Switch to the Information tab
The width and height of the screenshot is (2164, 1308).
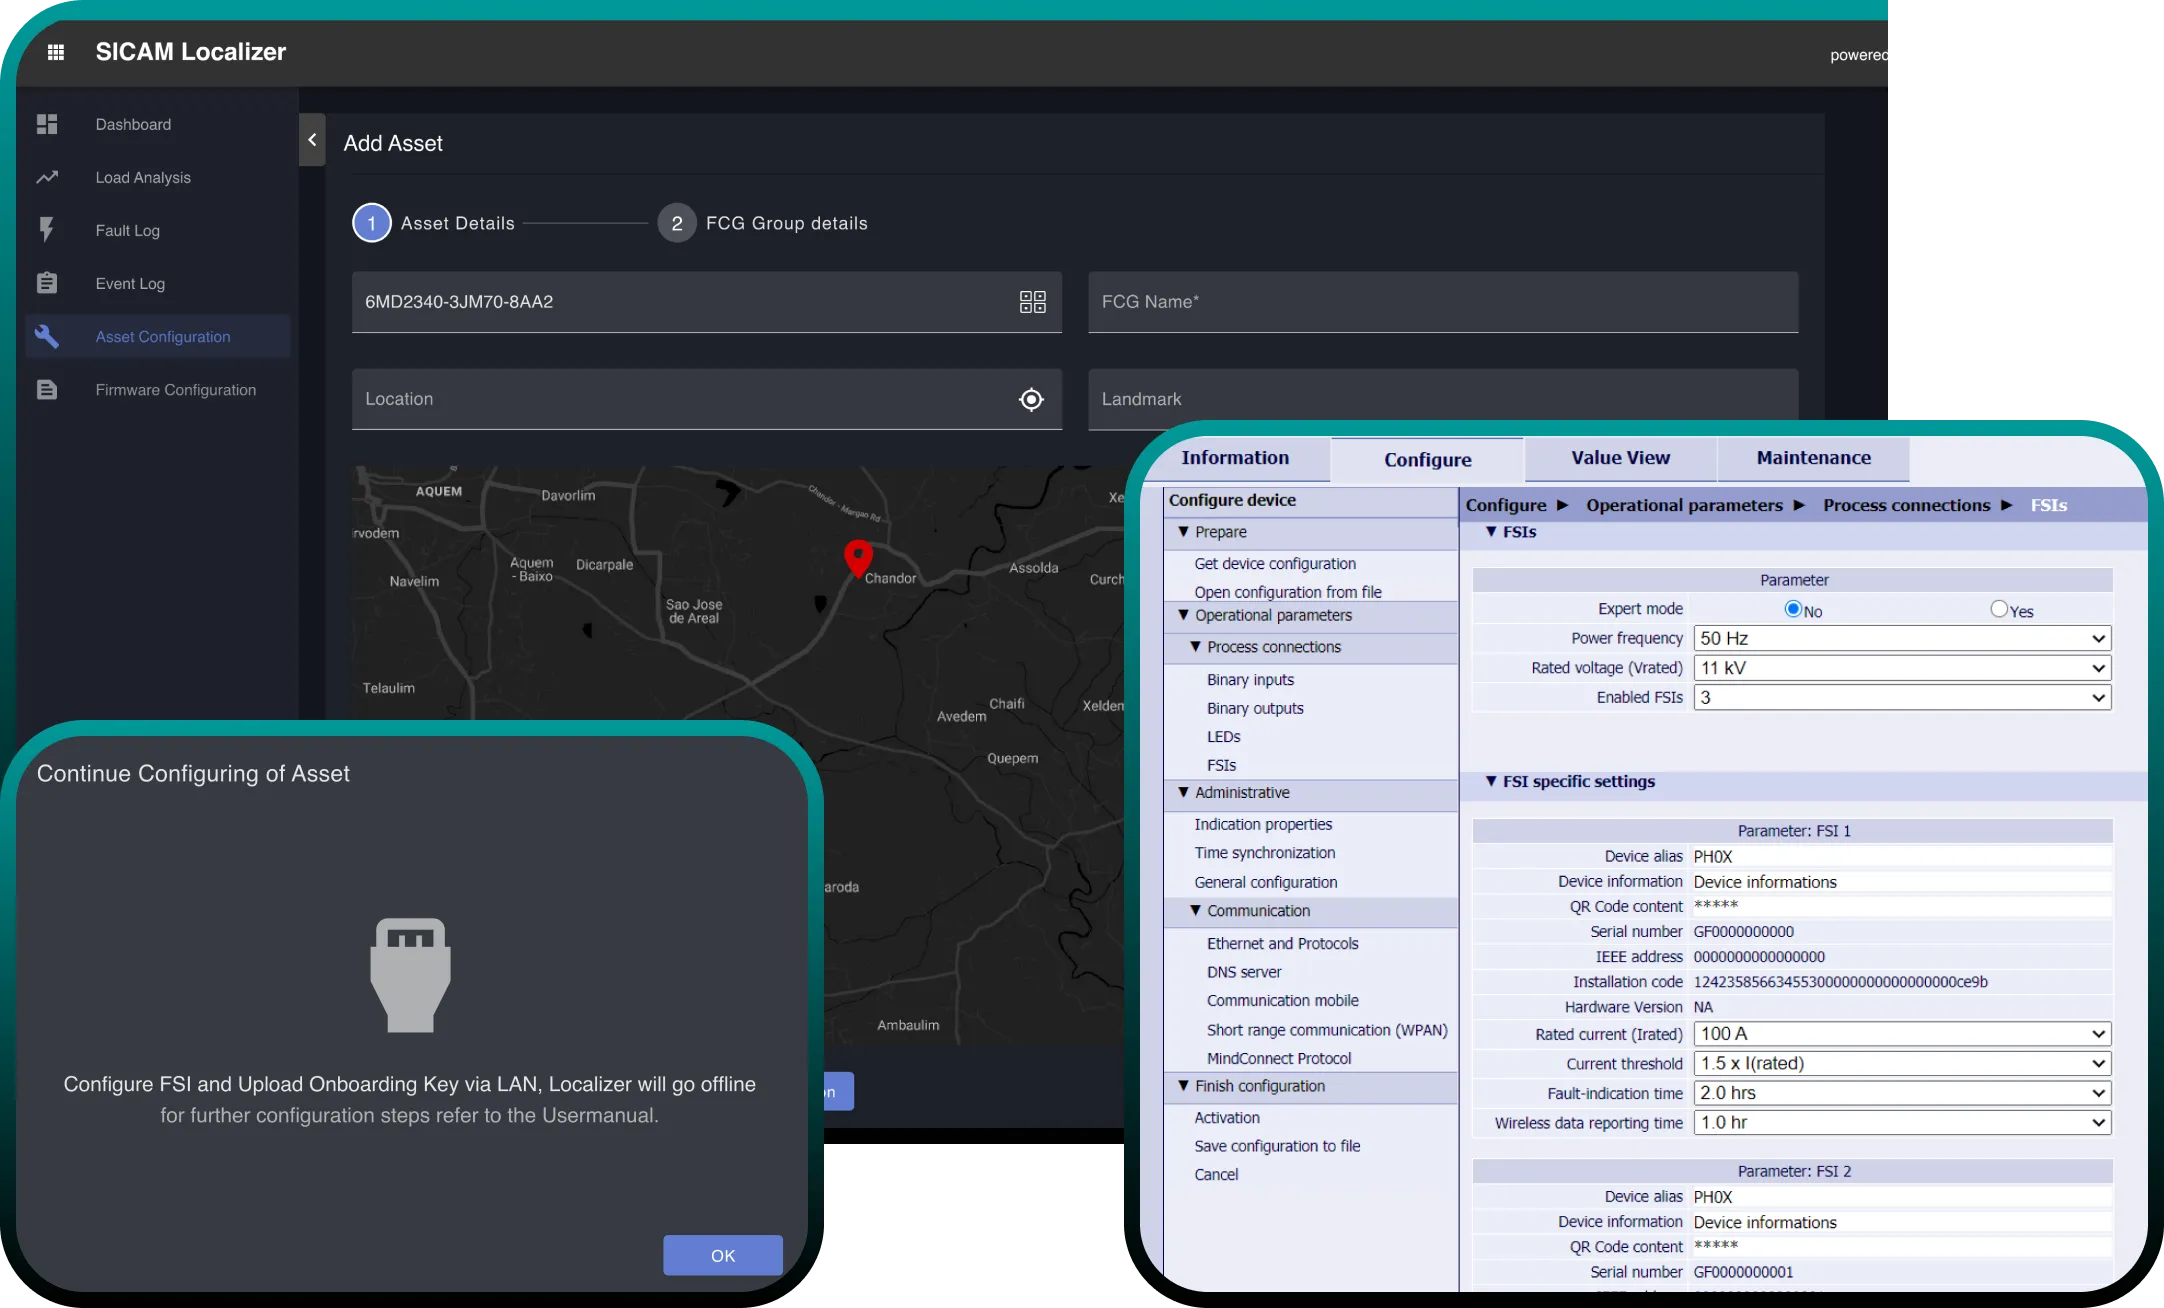[1235, 458]
